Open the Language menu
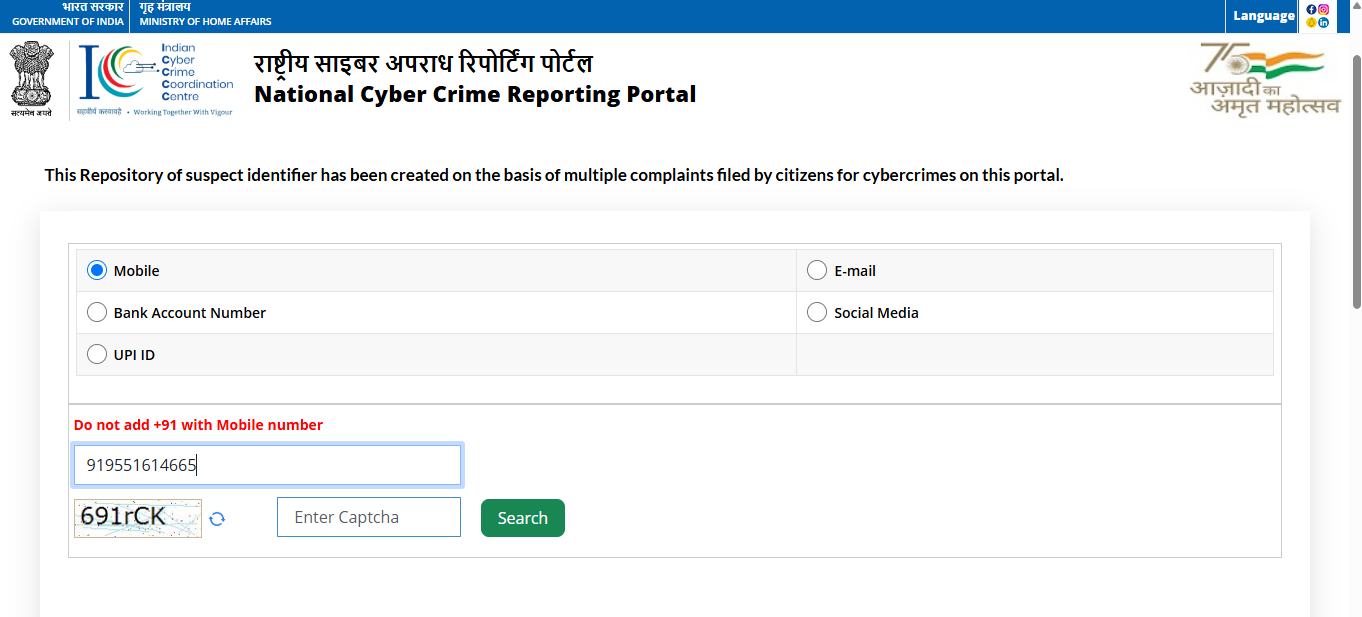 point(1263,16)
